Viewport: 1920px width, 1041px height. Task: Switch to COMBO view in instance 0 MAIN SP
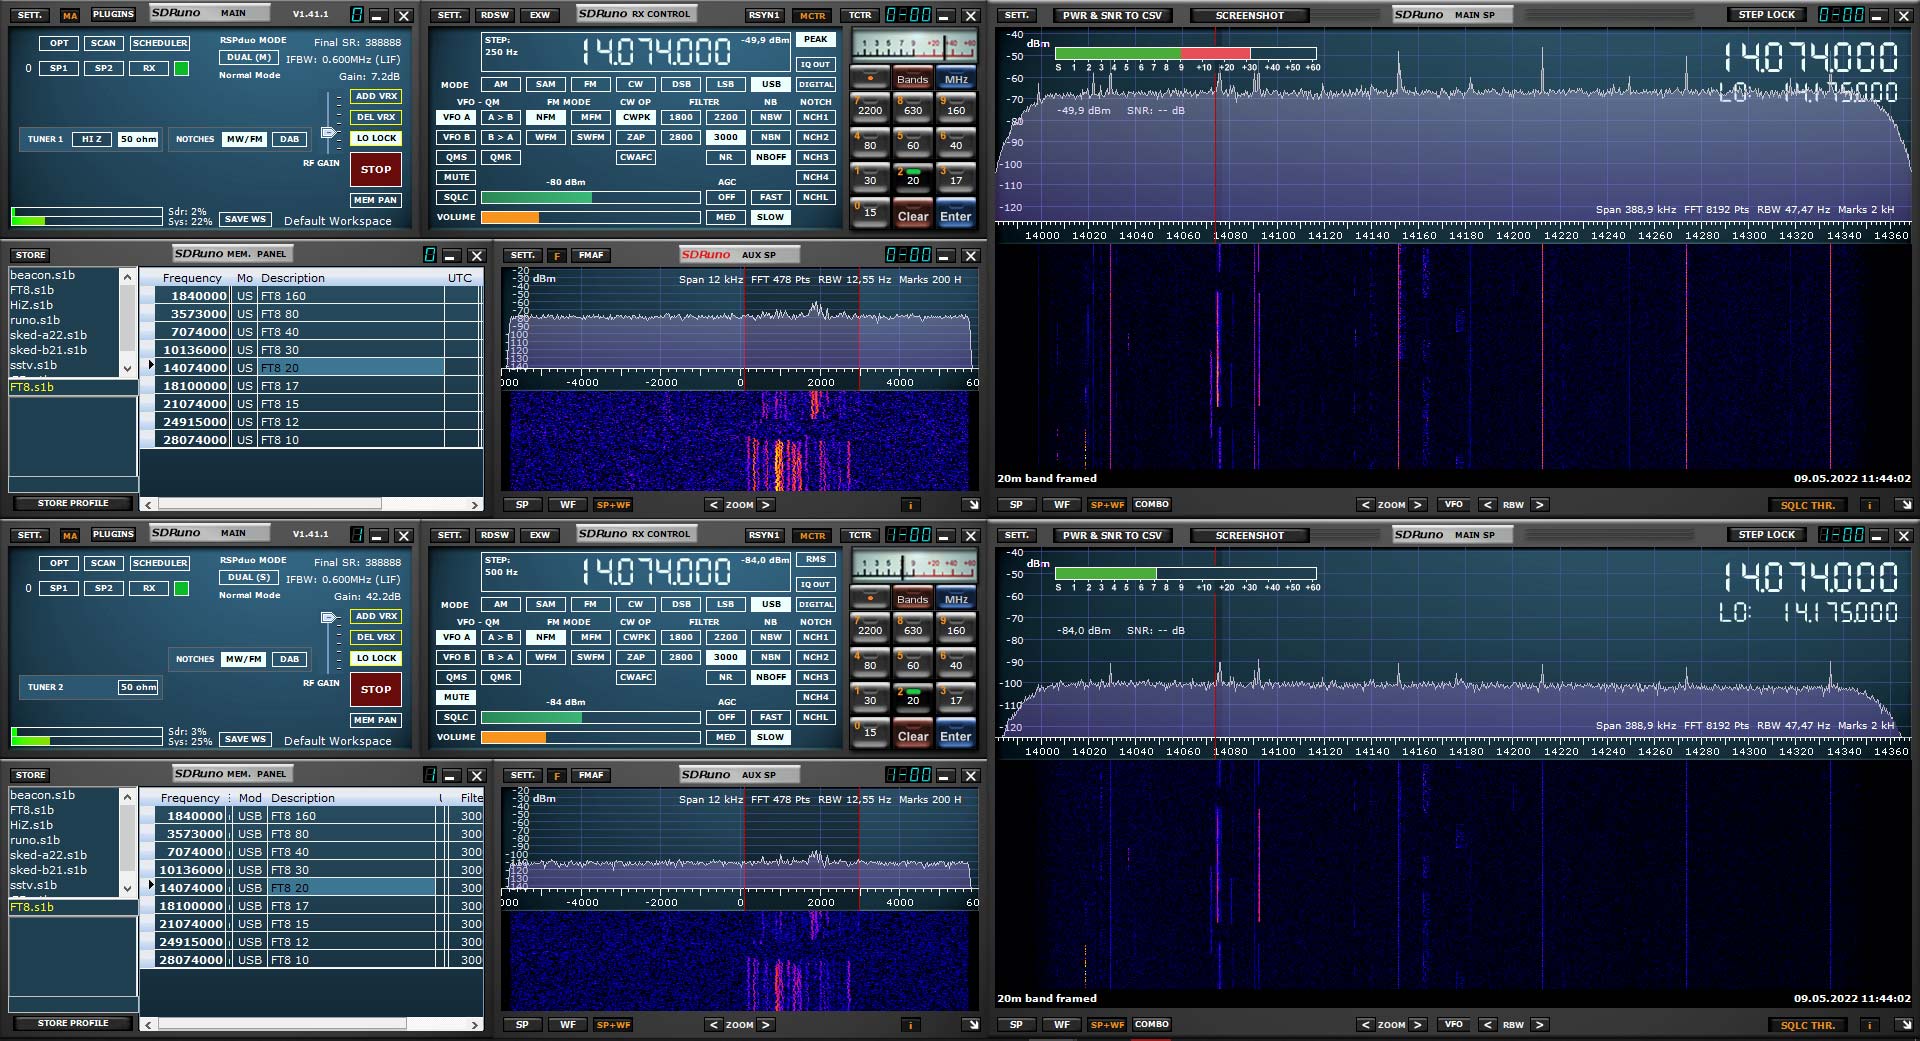point(1151,505)
